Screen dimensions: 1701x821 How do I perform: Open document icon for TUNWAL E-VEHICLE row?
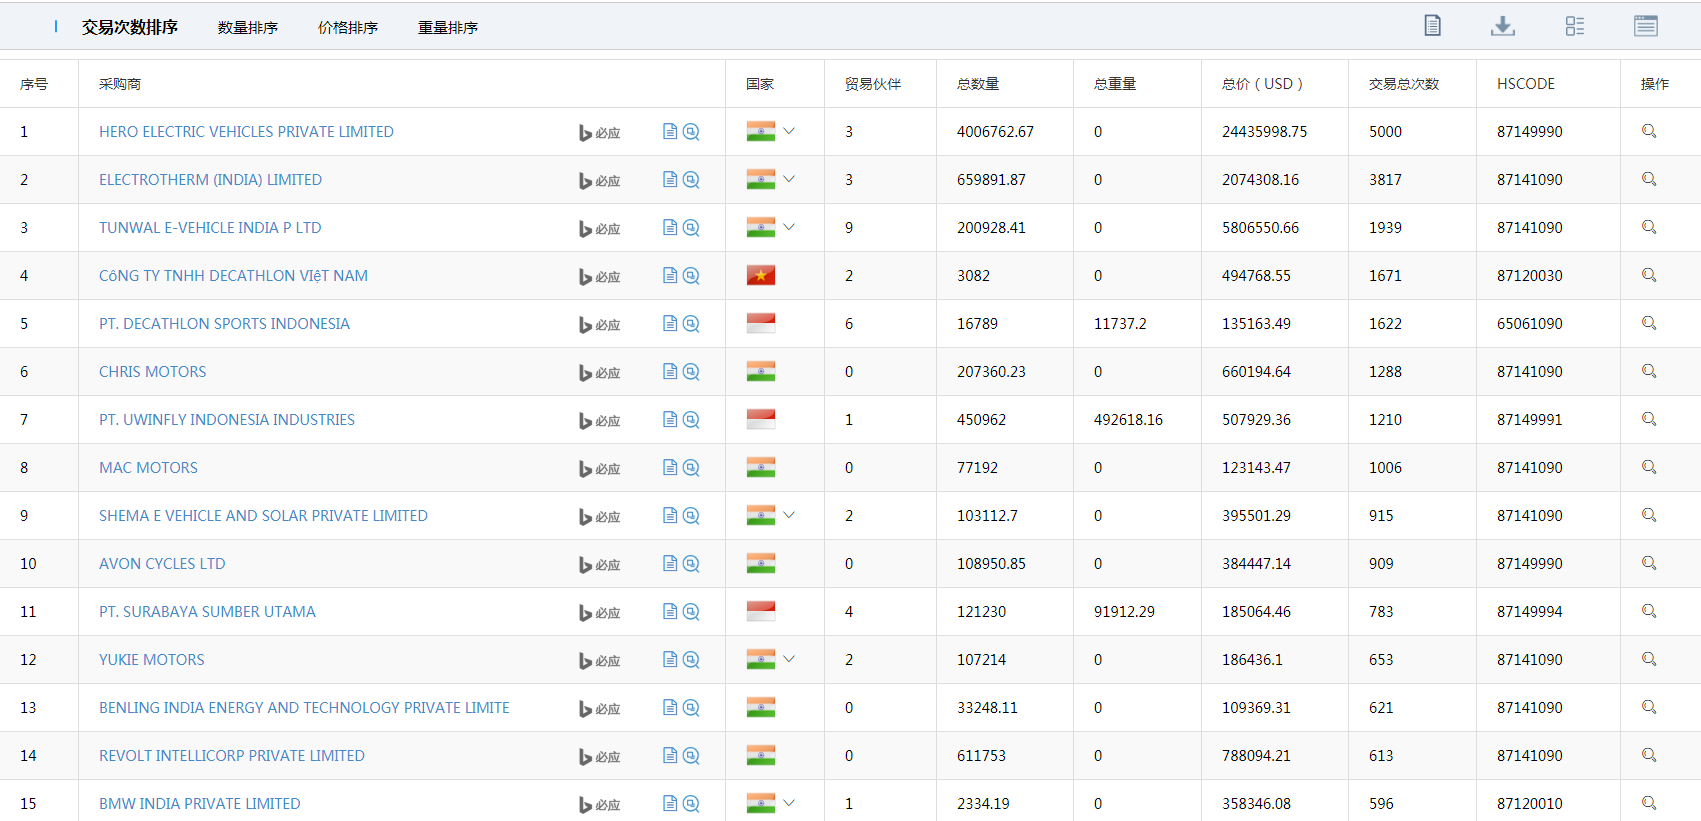670,227
